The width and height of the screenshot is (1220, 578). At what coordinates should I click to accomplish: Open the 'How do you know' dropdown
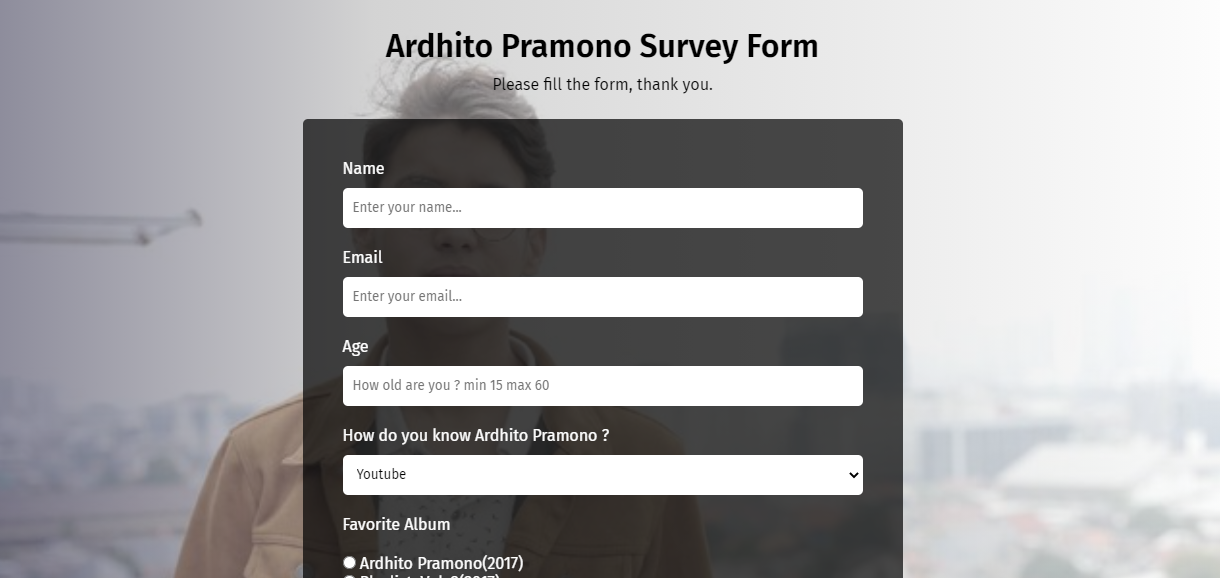pos(602,475)
